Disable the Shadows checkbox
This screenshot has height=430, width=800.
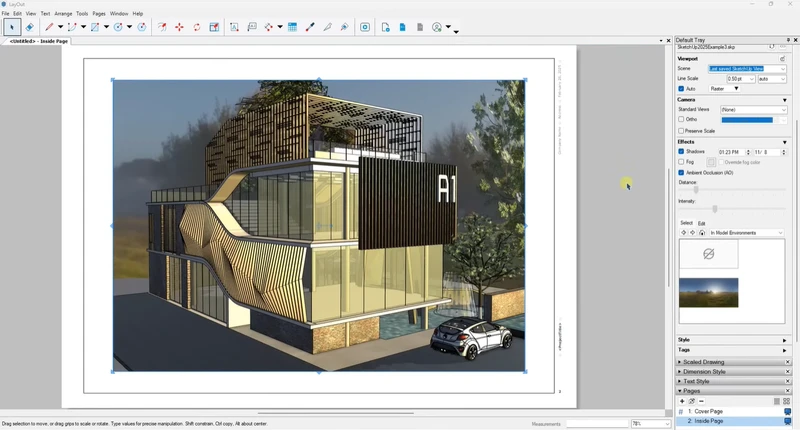682,151
